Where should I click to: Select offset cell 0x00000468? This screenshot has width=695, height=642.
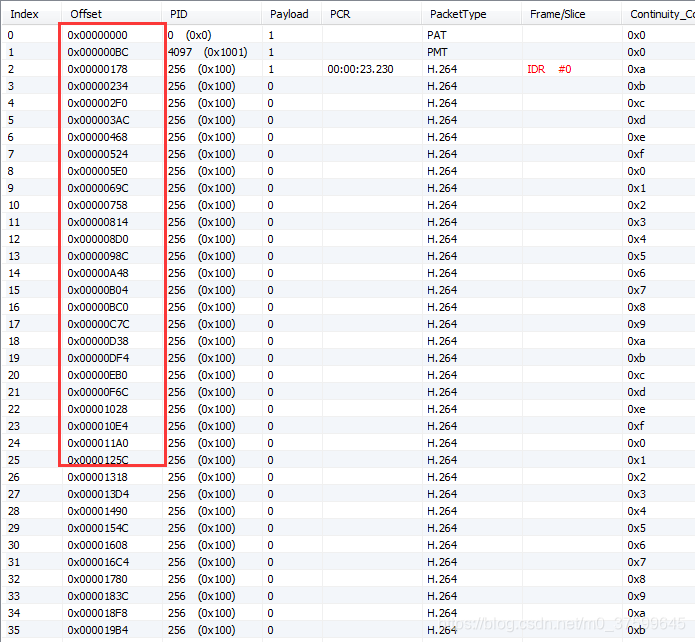(98, 137)
